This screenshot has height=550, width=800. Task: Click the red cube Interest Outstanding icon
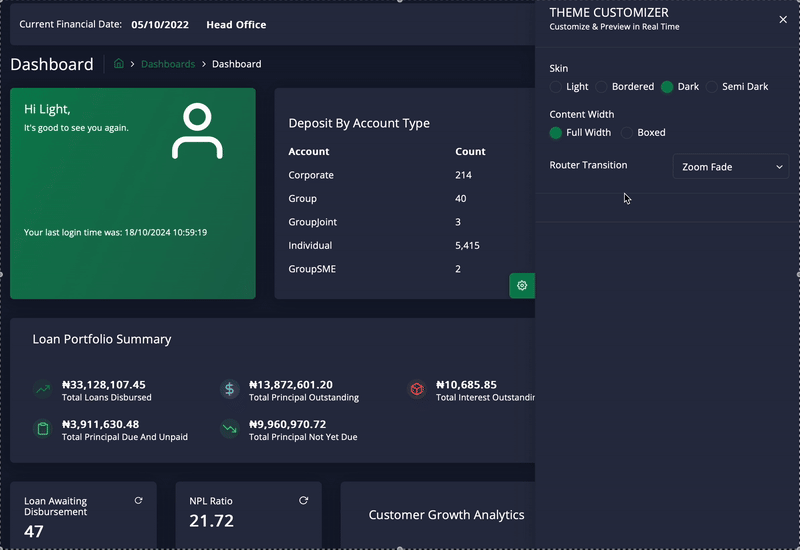[417, 390]
